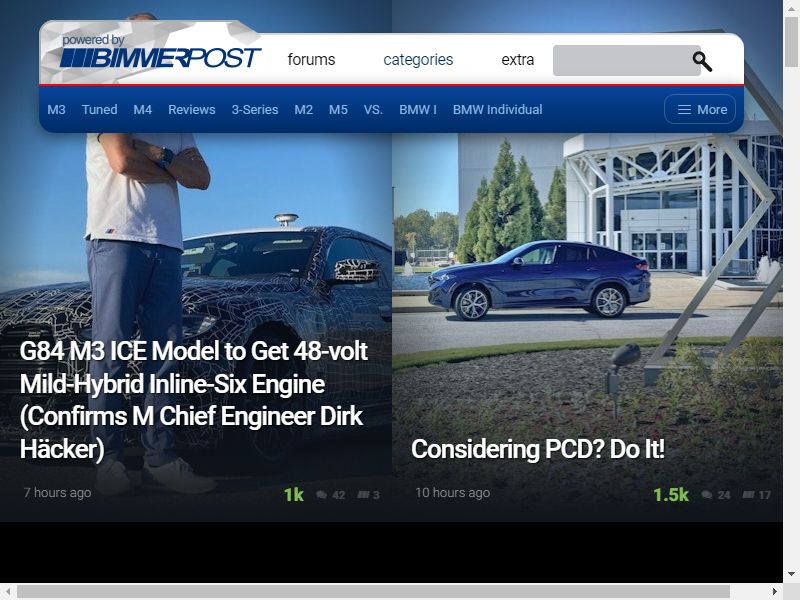The image size is (800, 600).
Task: Open the forums menu
Action: point(311,60)
